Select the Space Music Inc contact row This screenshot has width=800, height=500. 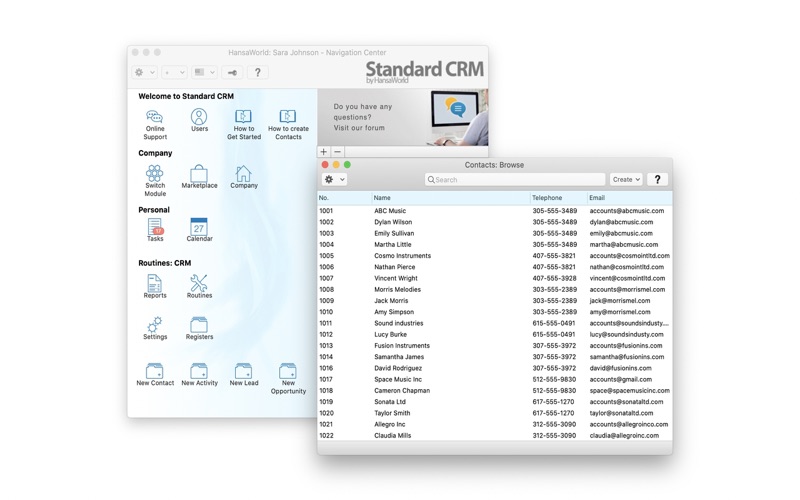[494, 379]
